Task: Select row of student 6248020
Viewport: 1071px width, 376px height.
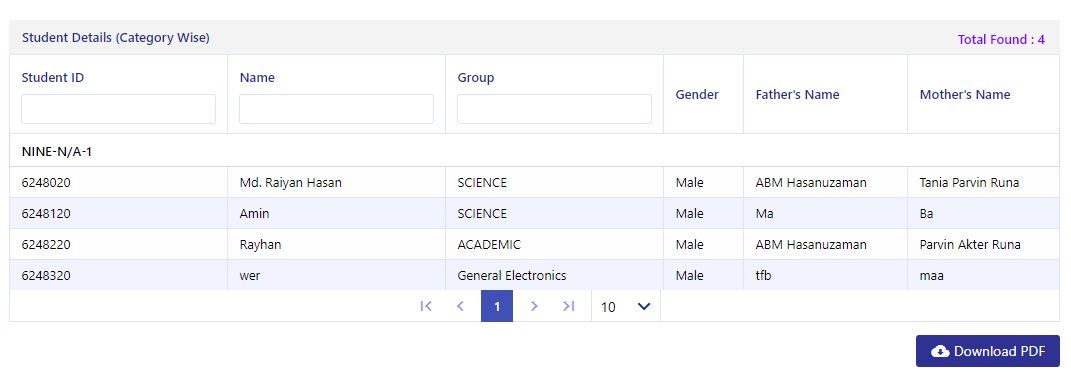Action: [534, 183]
